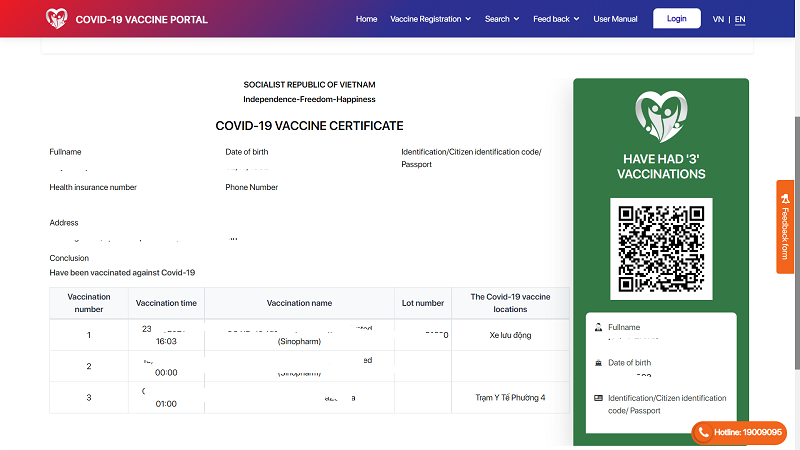Image resolution: width=800 pixels, height=450 pixels.
Task: Open COVID-19 VACCINE PORTAL title link
Action: (x=141, y=19)
